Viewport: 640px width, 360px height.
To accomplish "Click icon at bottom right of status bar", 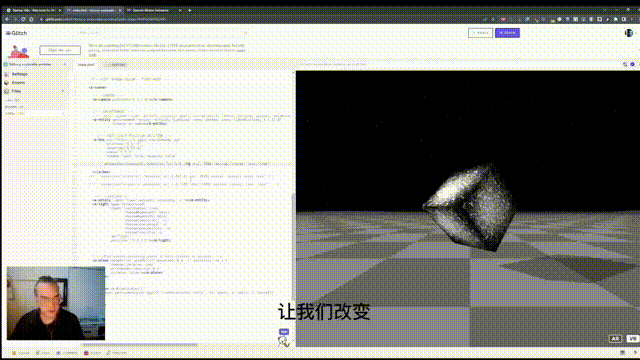I will [x=635, y=353].
